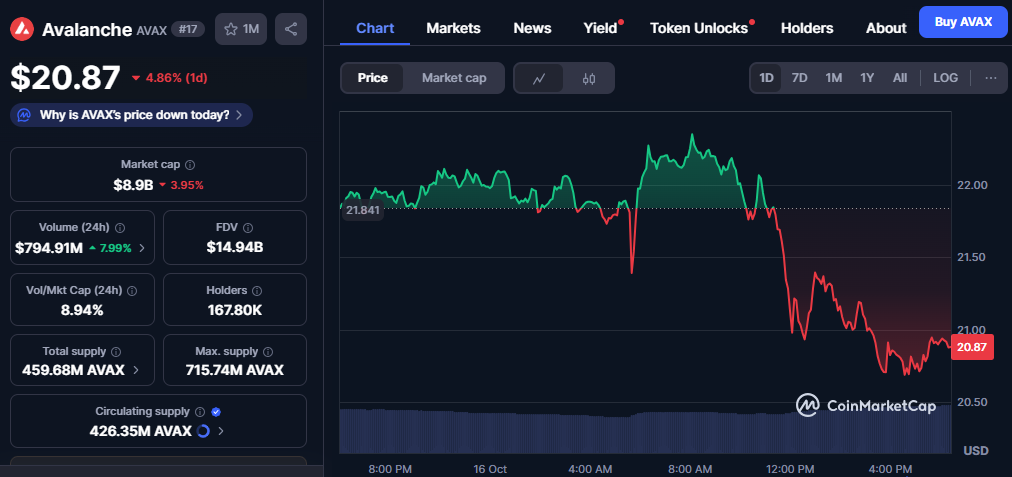Screen dimensions: 1012x477
Task: Click the 459.68M AVAX total supply value
Action: 74,370
